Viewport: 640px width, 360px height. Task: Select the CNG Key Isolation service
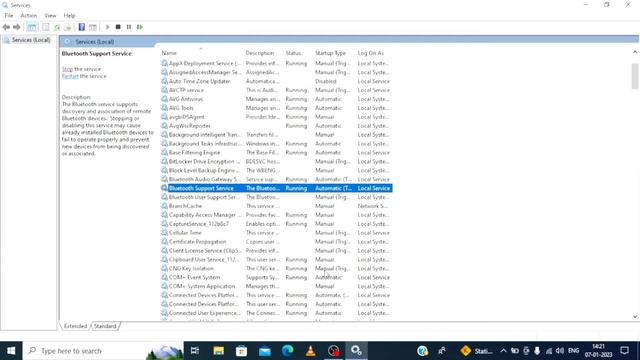click(276, 269)
